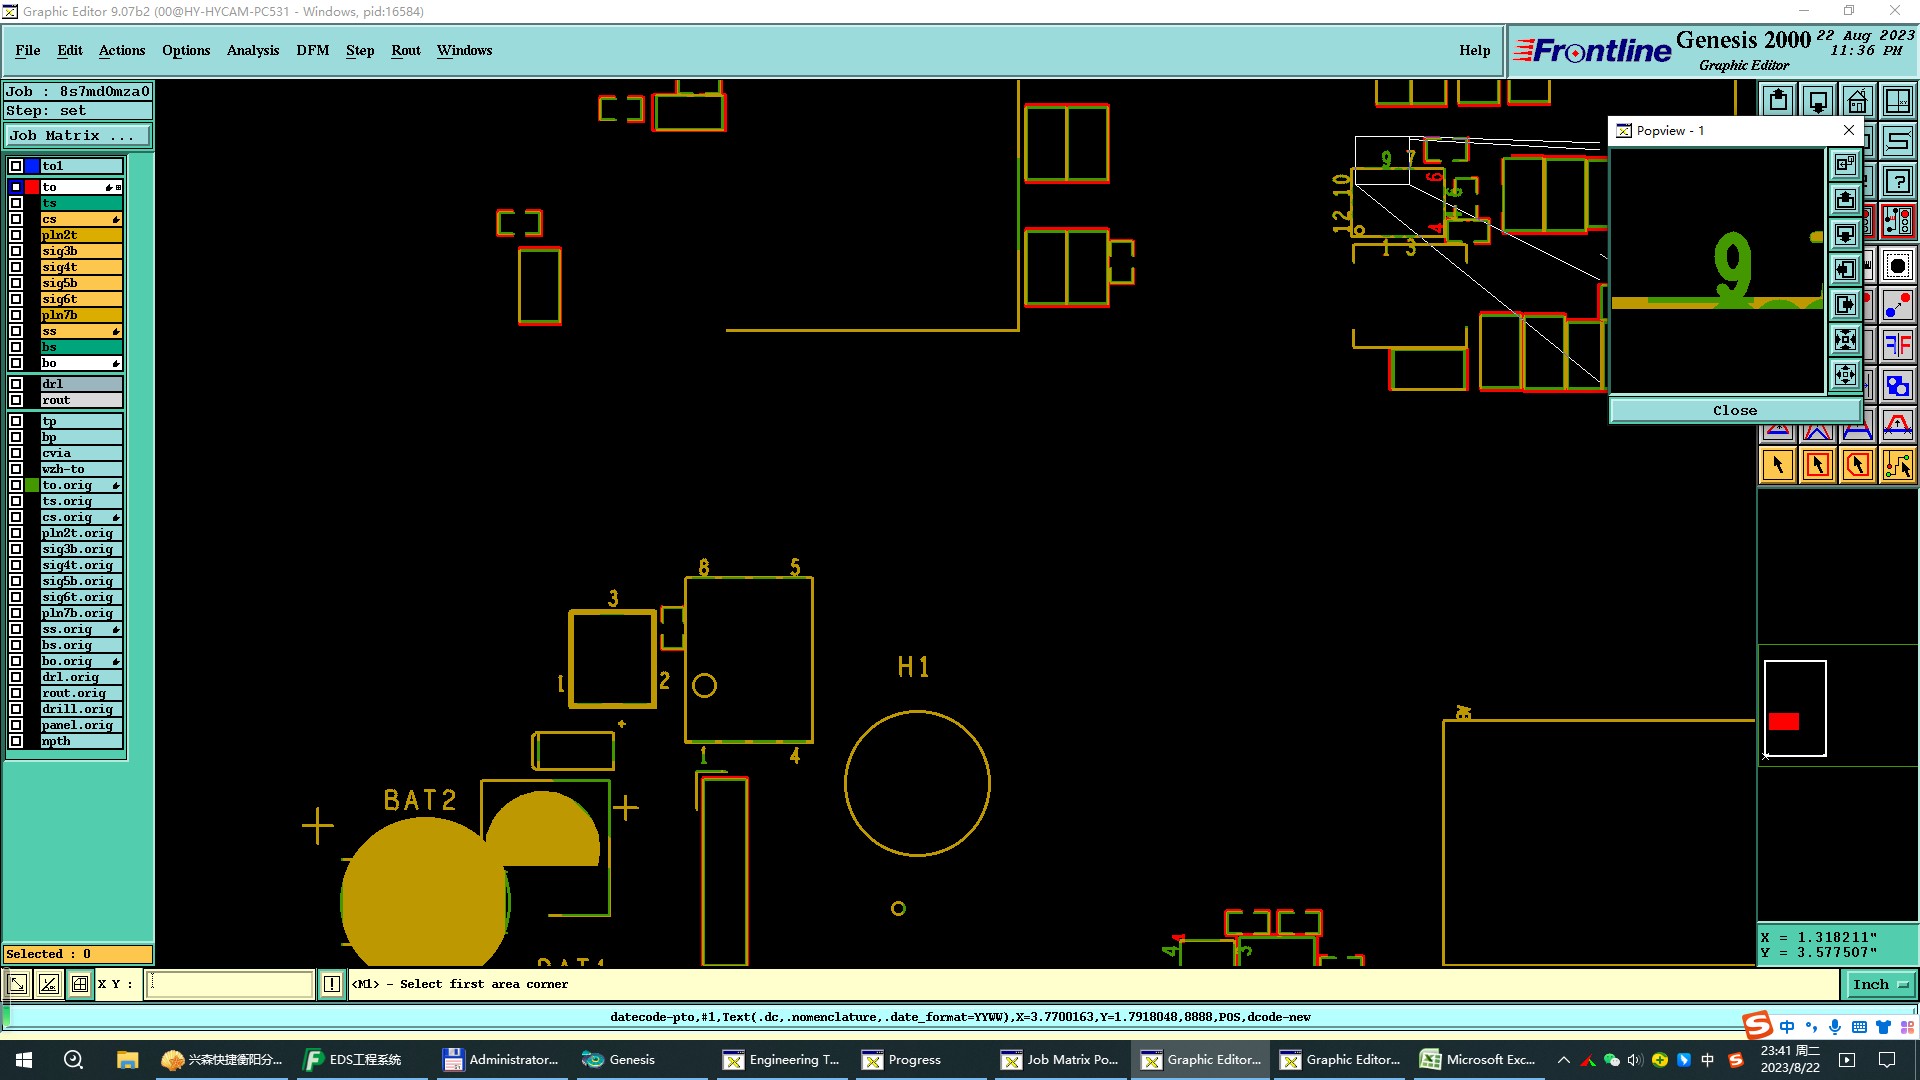Click the X Y coordinate input field
The height and width of the screenshot is (1080, 1920).
click(x=231, y=984)
